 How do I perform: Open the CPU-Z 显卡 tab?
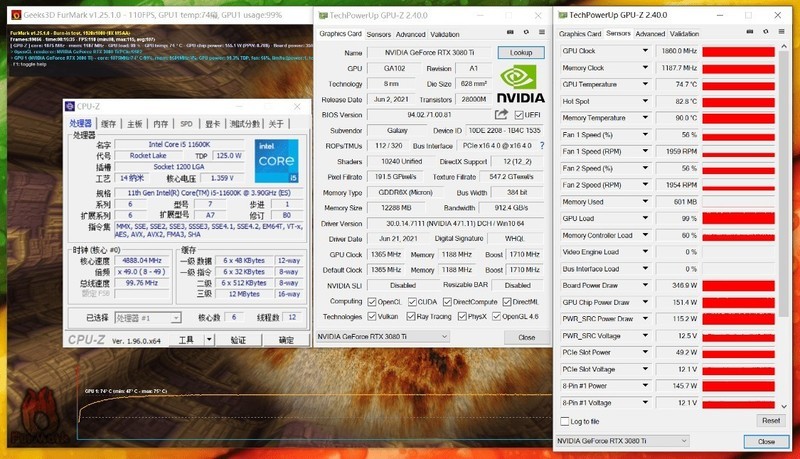[213, 124]
